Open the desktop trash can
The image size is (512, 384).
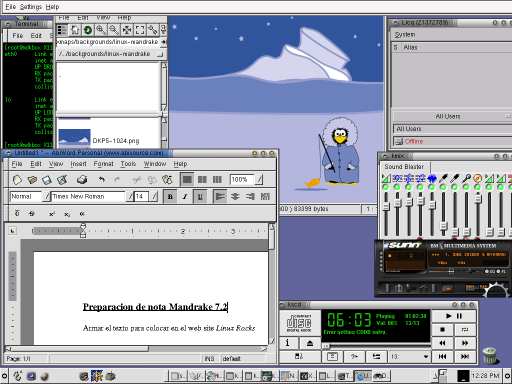pyautogui.click(x=490, y=355)
